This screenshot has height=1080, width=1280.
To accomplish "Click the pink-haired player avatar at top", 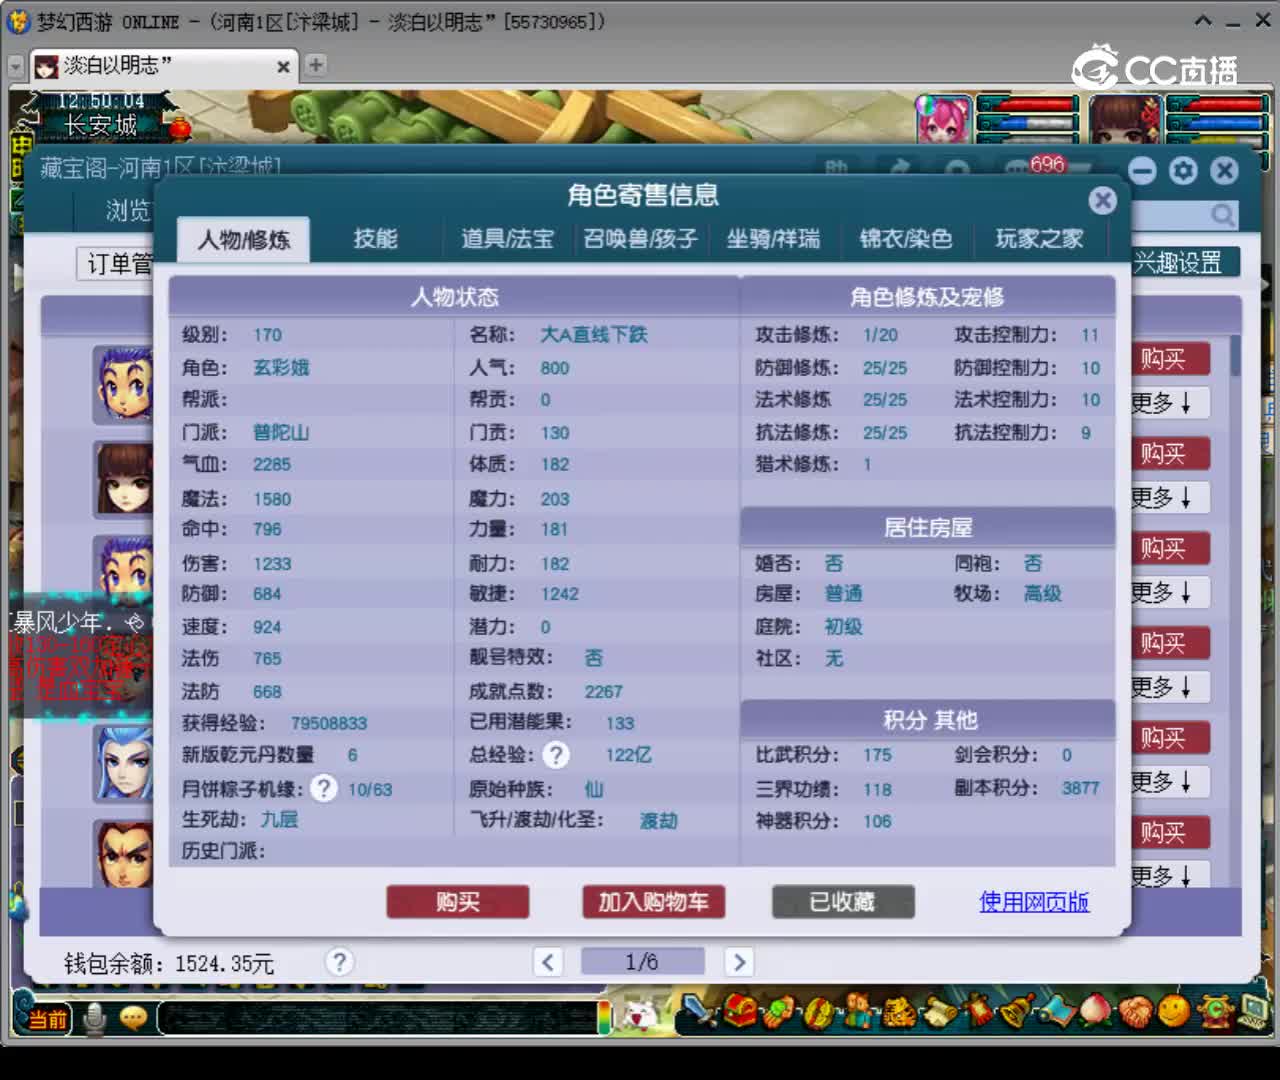I will tap(944, 120).
